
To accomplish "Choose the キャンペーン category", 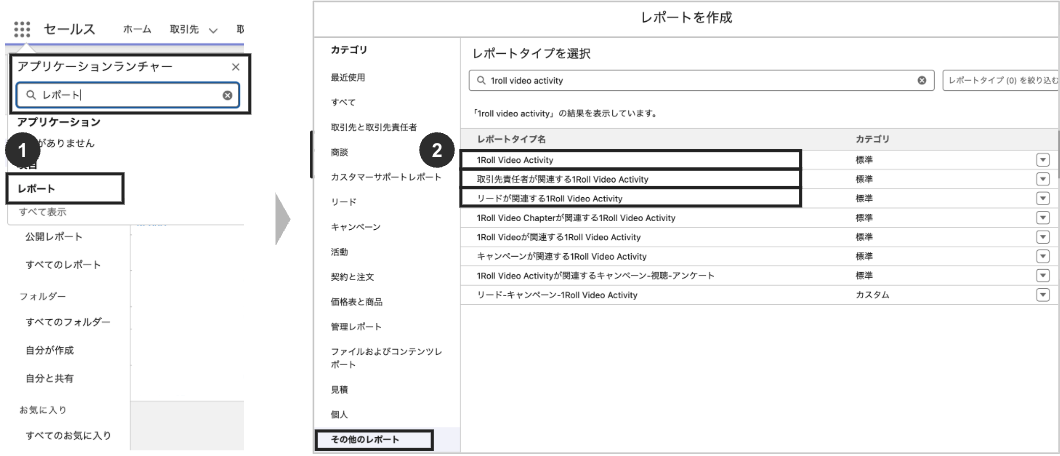I will [x=356, y=228].
